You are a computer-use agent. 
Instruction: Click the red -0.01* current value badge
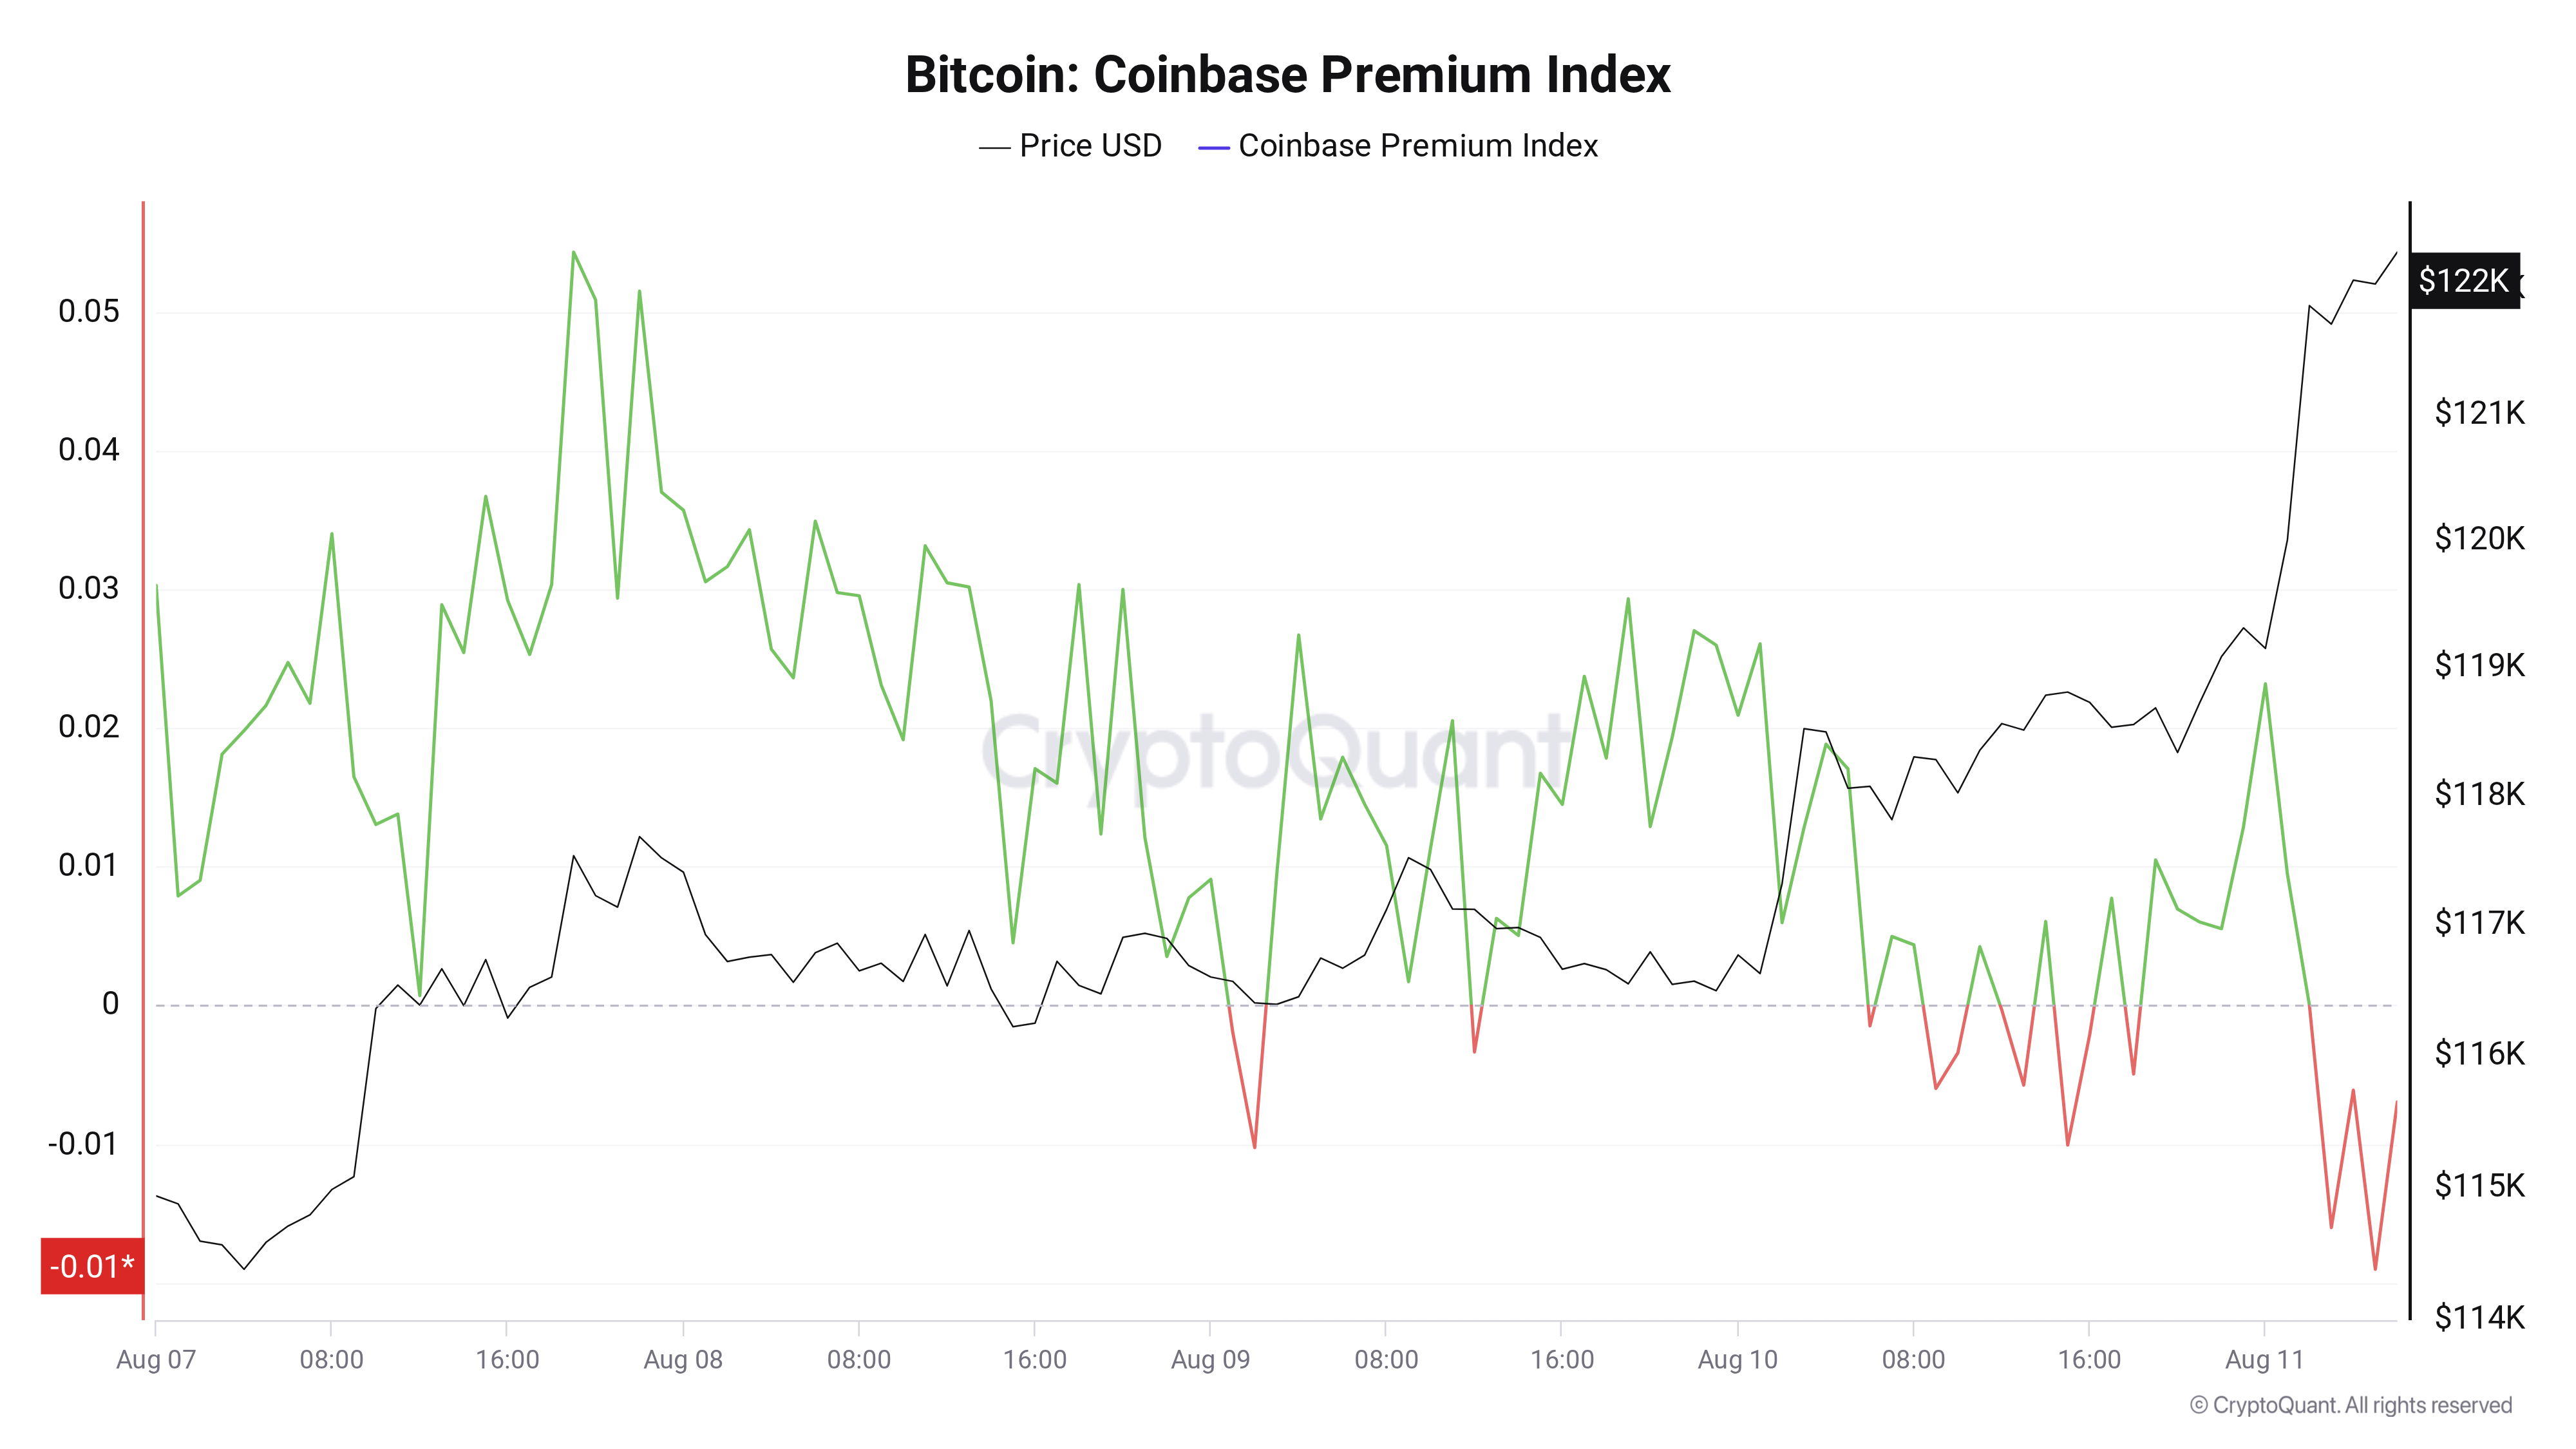pos(92,1266)
